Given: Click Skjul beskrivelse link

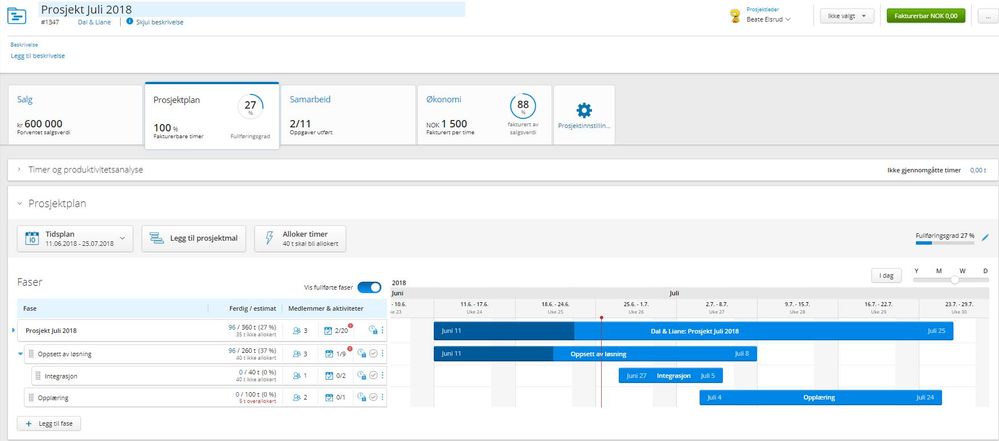Looking at the screenshot, I should point(160,22).
